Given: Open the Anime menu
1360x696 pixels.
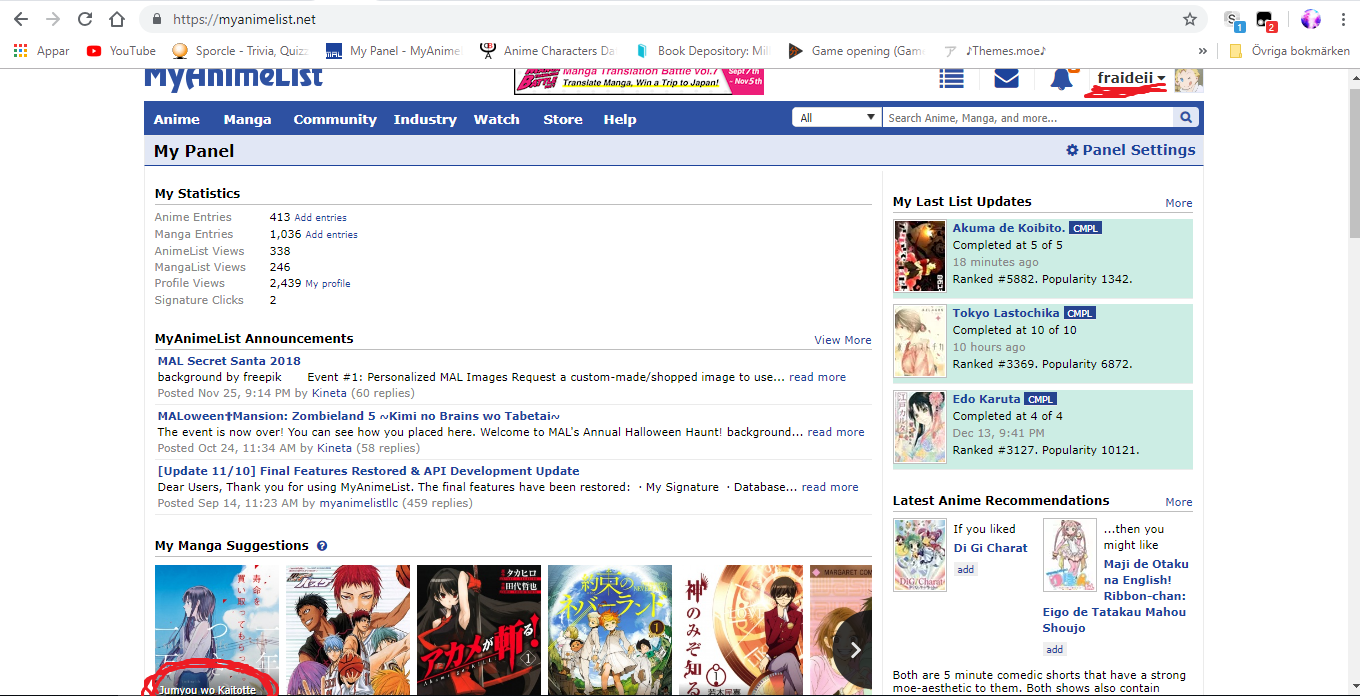Looking at the screenshot, I should (177, 119).
